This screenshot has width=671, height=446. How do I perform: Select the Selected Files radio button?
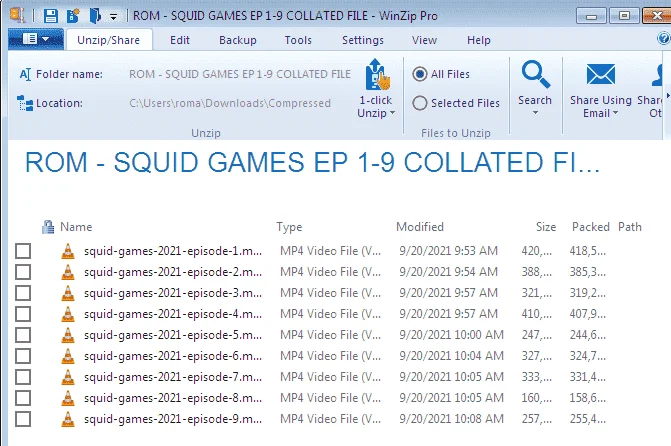[420, 103]
